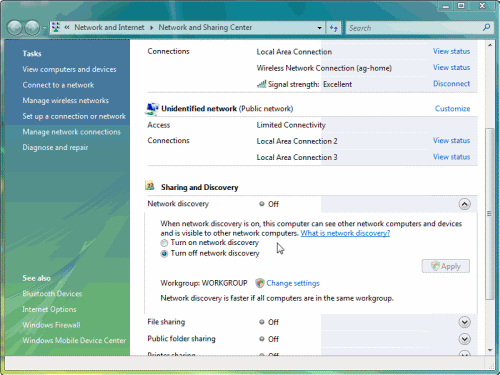Click the breadcrumb arrow after Network and Internet
Image resolution: width=500 pixels, height=375 pixels.
(152, 28)
